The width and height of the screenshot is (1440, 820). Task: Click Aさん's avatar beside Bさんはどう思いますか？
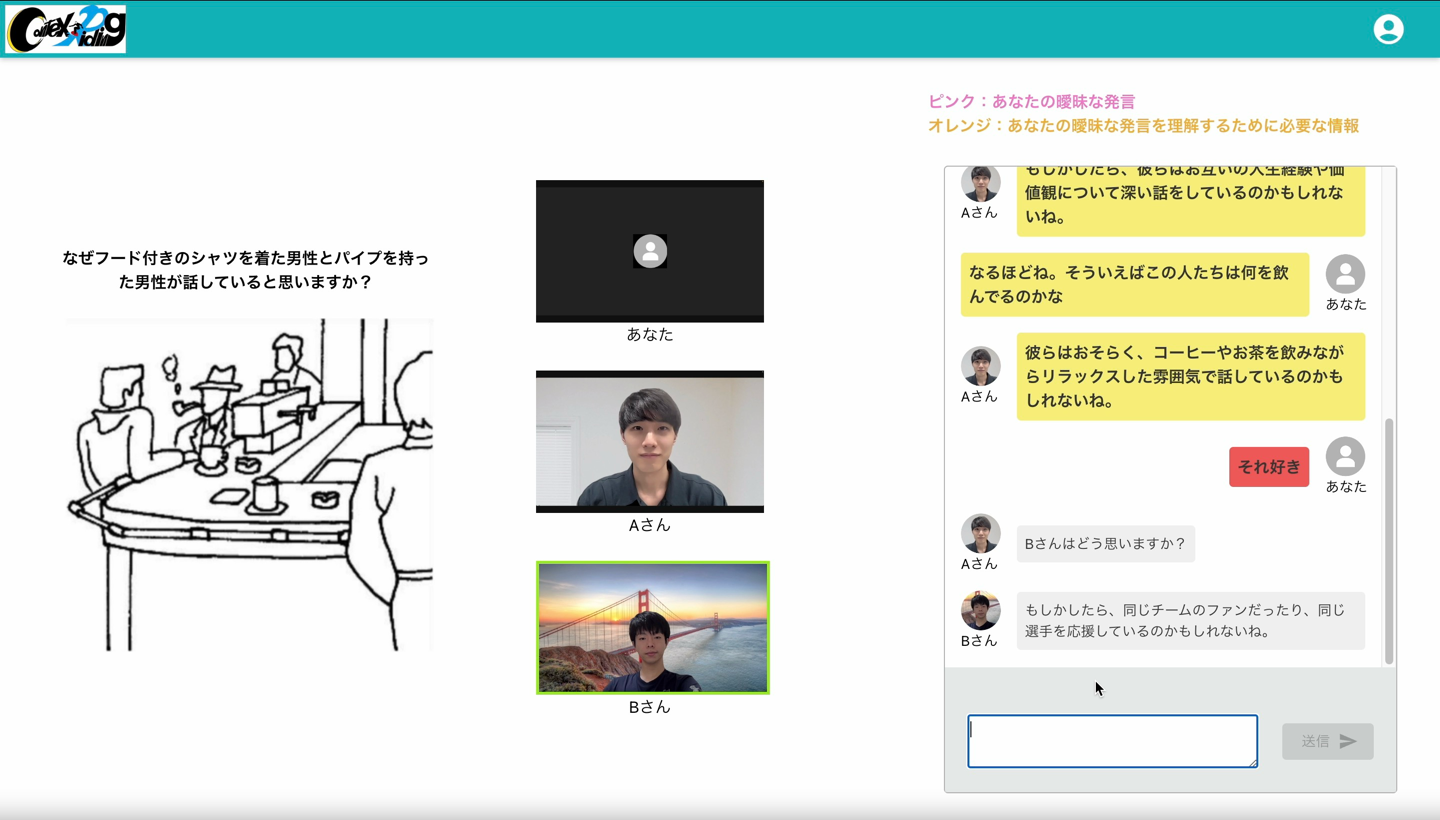980,534
